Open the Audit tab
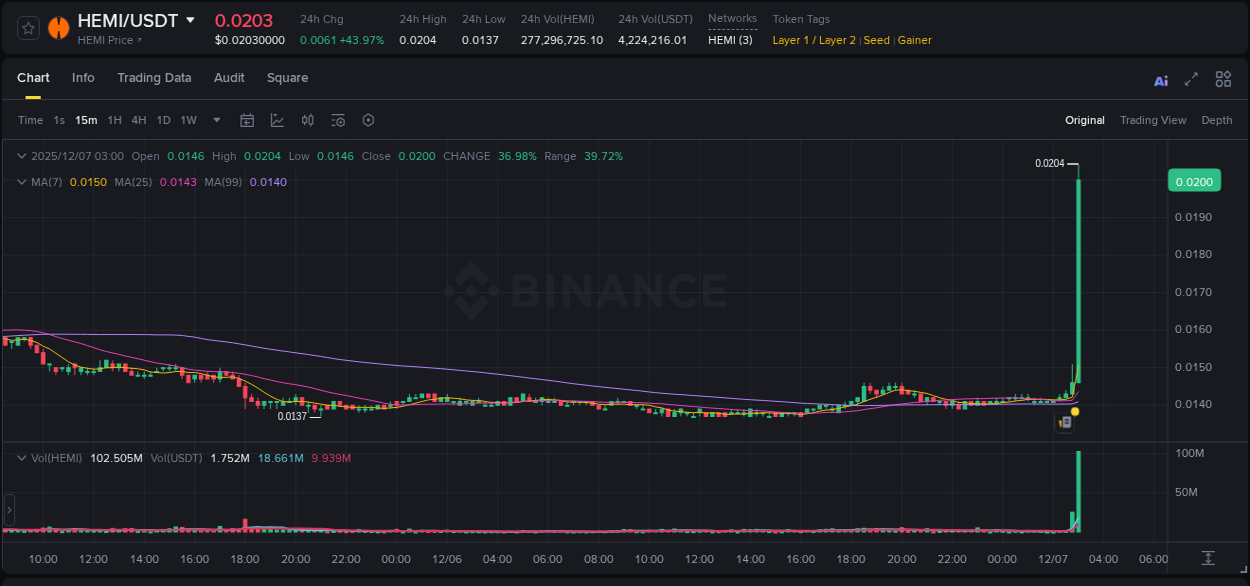1250x586 pixels. (229, 77)
